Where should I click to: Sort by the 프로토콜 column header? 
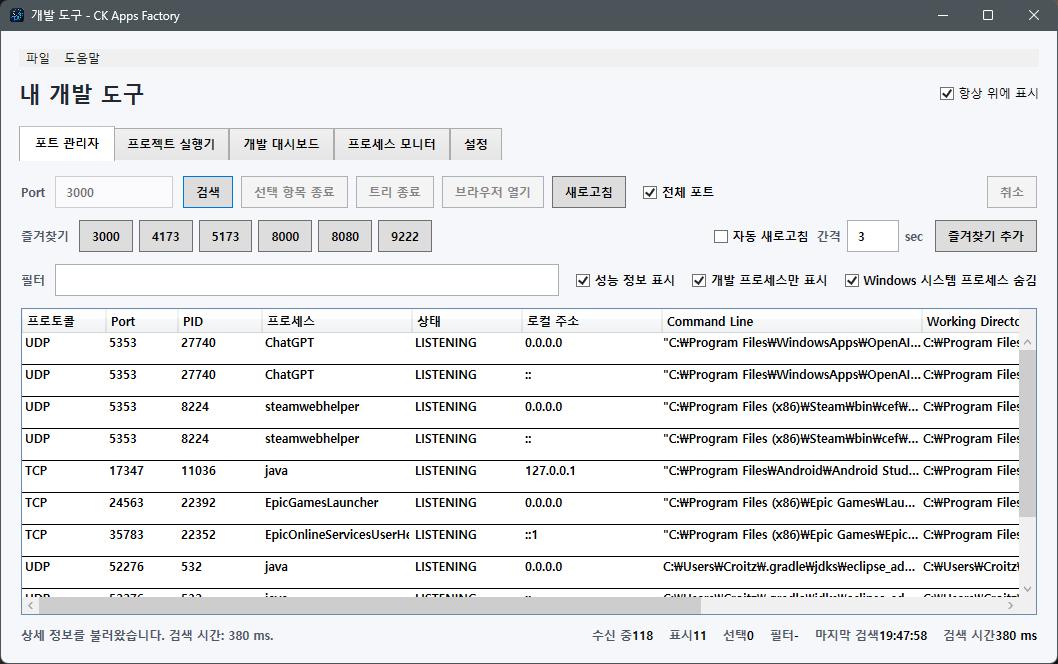[x=63, y=321]
